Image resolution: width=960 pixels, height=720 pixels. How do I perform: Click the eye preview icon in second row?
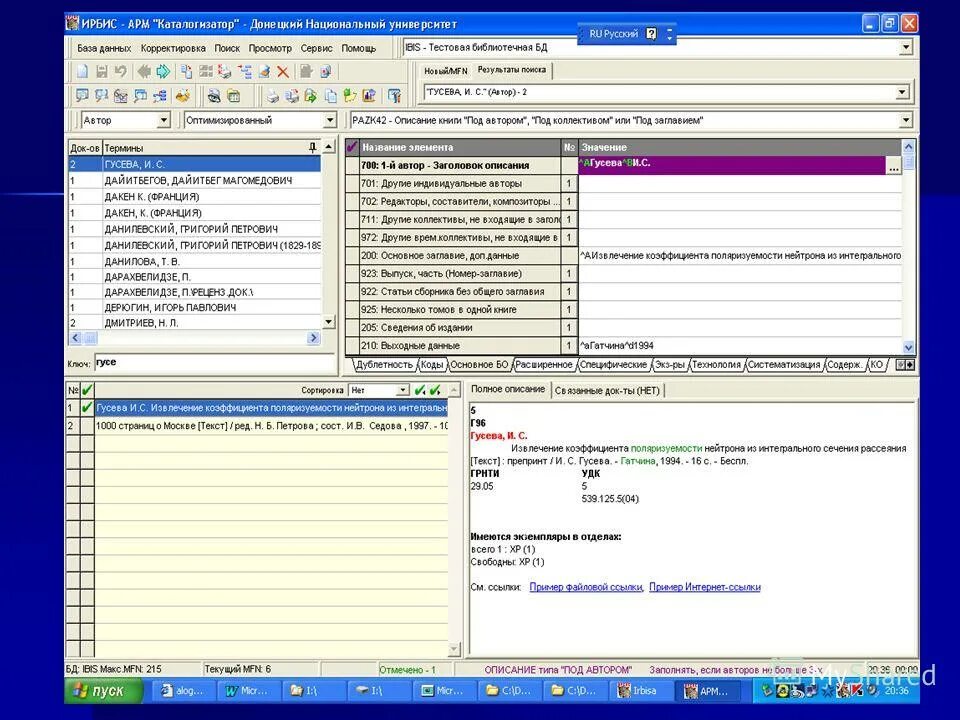pyautogui.click(x=214, y=96)
